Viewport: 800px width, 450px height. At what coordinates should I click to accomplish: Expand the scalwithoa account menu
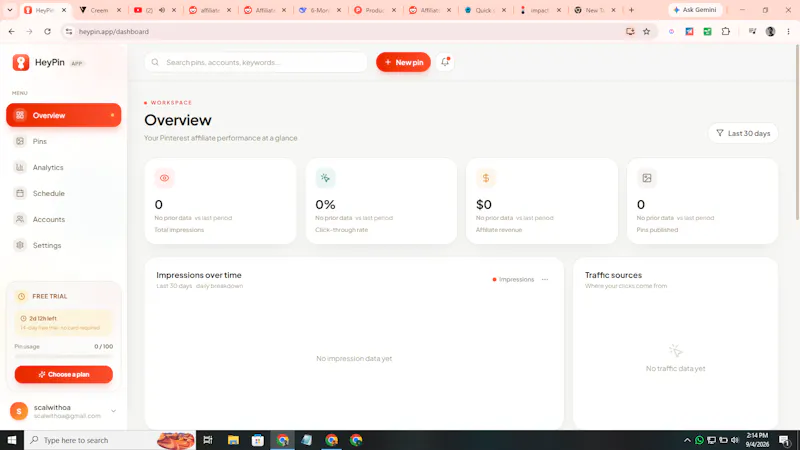113,411
